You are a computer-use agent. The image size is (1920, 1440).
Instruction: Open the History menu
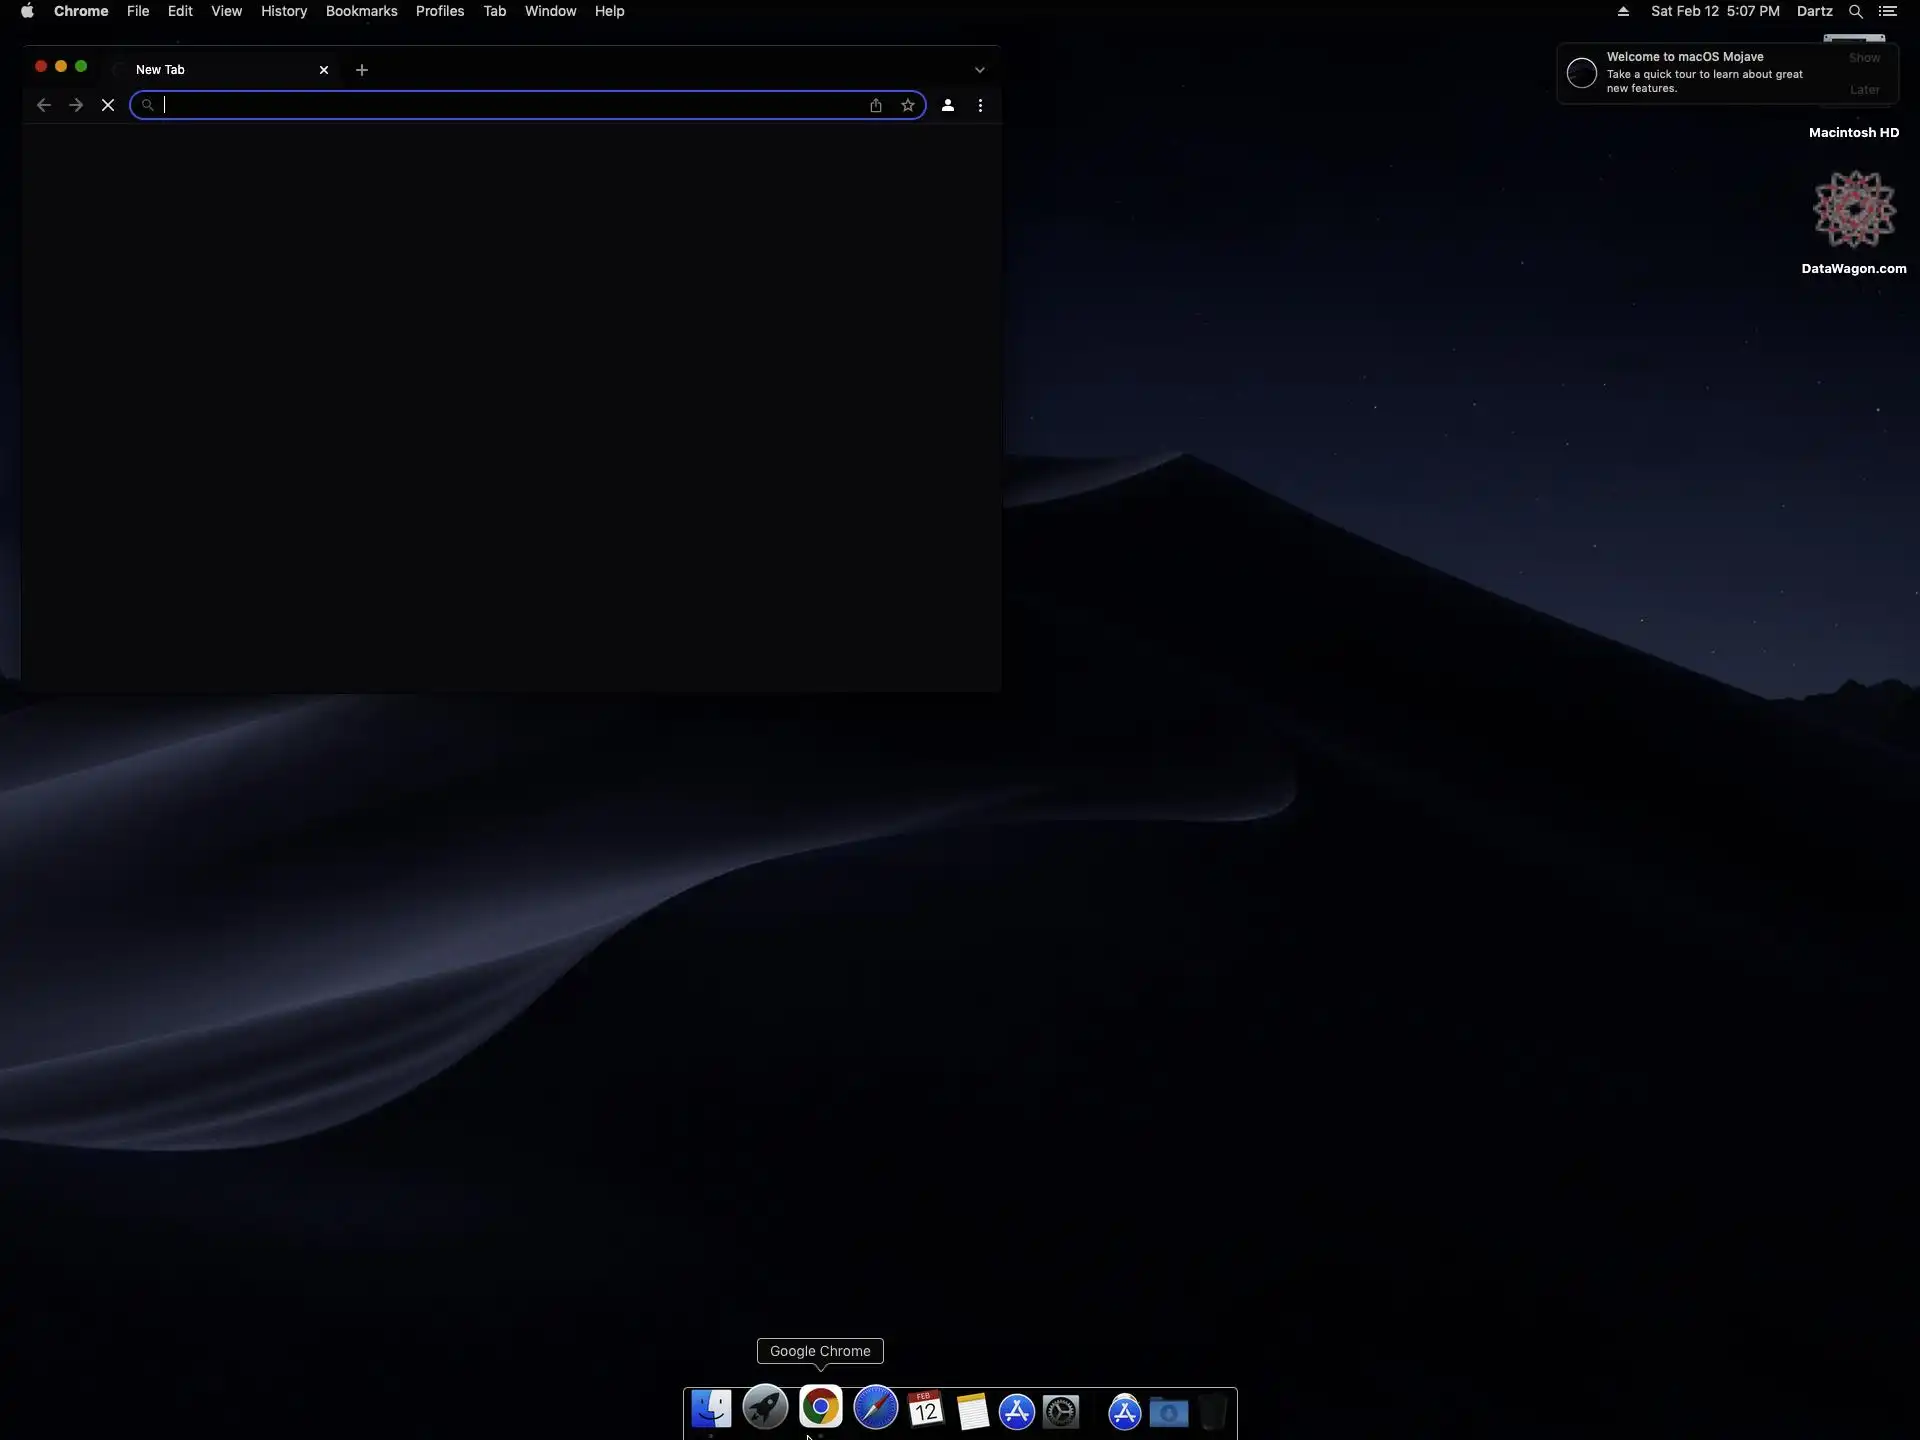284,11
